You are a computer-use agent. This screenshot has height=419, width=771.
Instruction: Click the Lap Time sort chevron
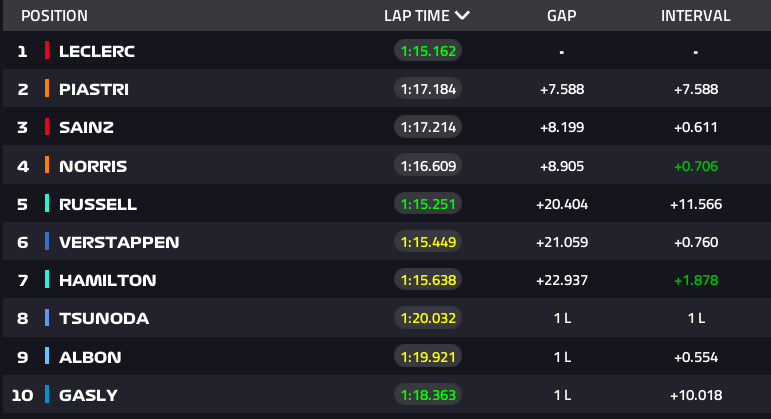click(461, 16)
